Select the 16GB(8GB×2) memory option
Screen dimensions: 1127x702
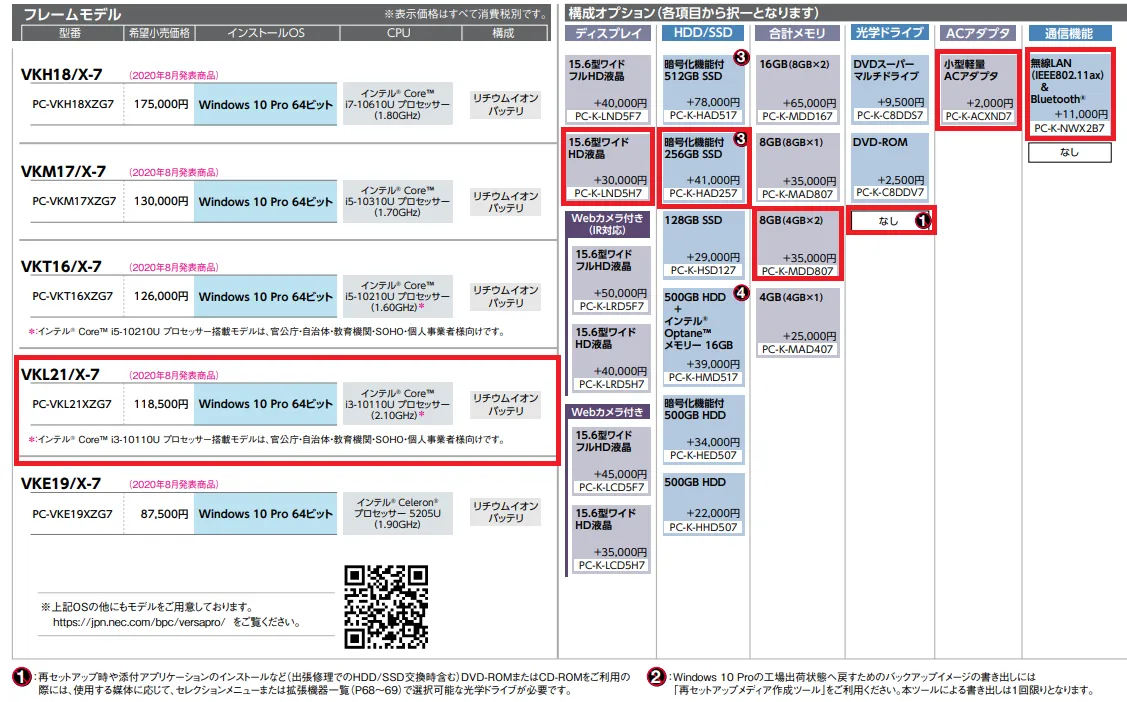click(797, 90)
